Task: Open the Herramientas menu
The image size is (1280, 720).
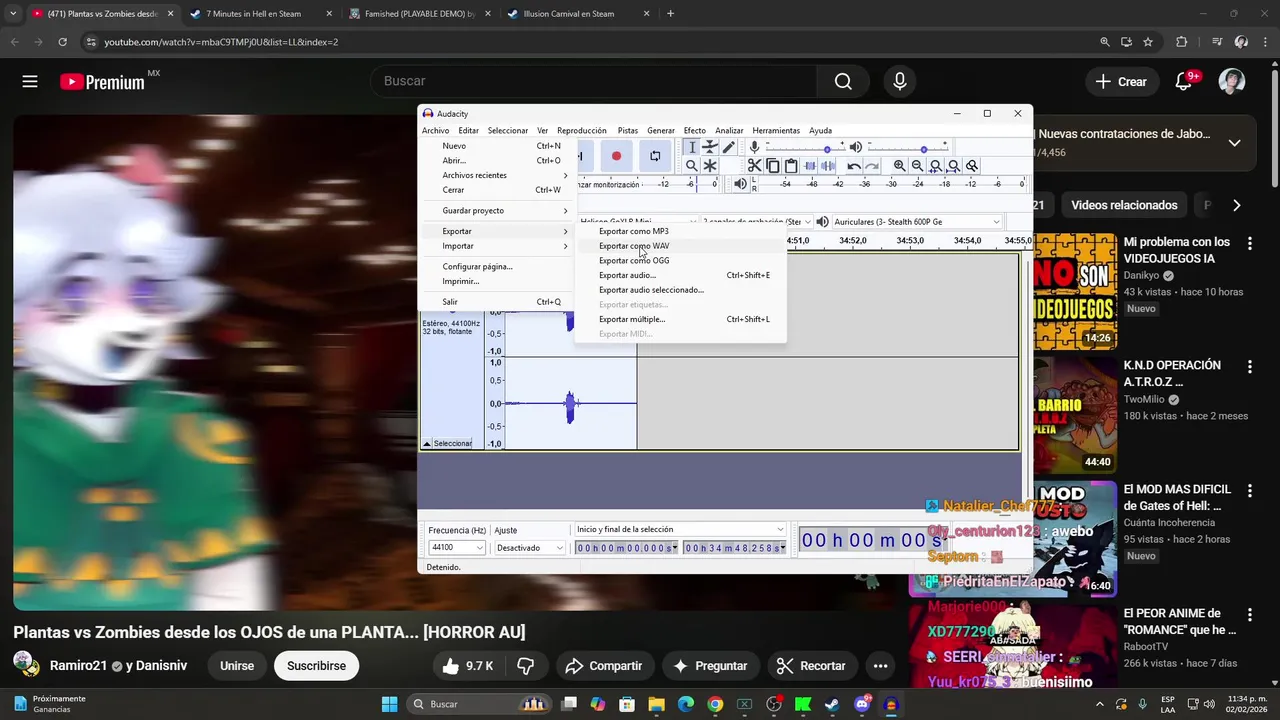Action: (776, 131)
